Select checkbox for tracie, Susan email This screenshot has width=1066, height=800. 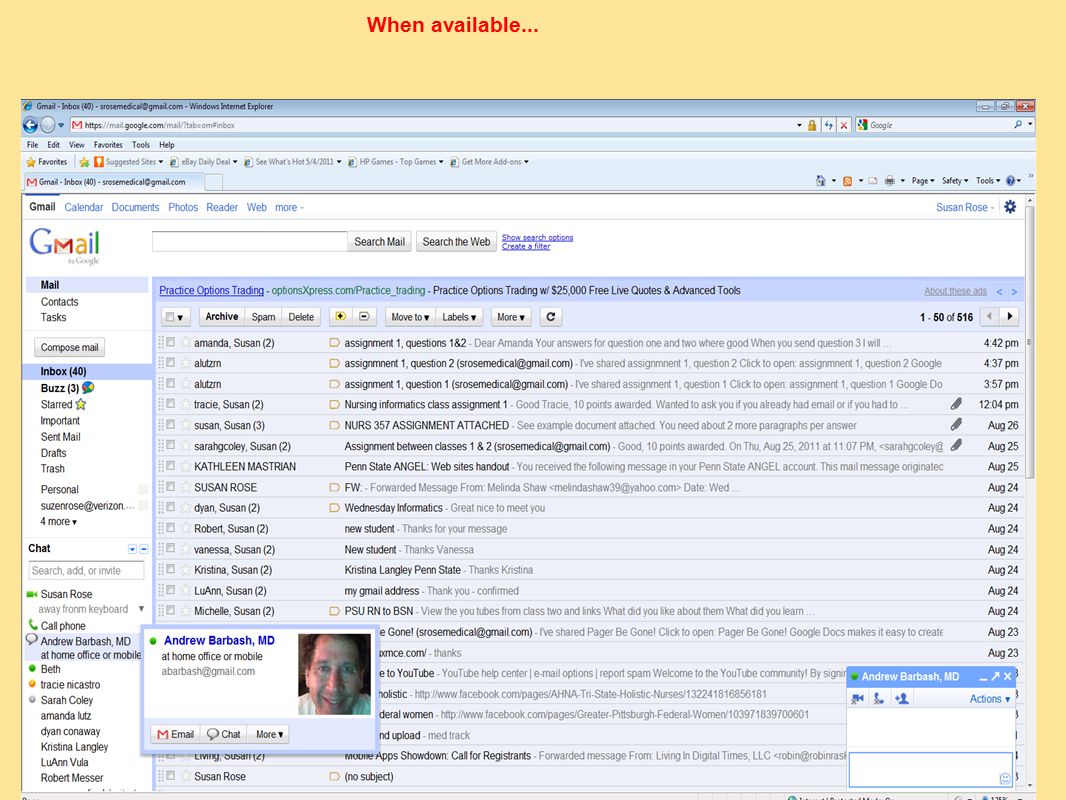click(x=171, y=404)
